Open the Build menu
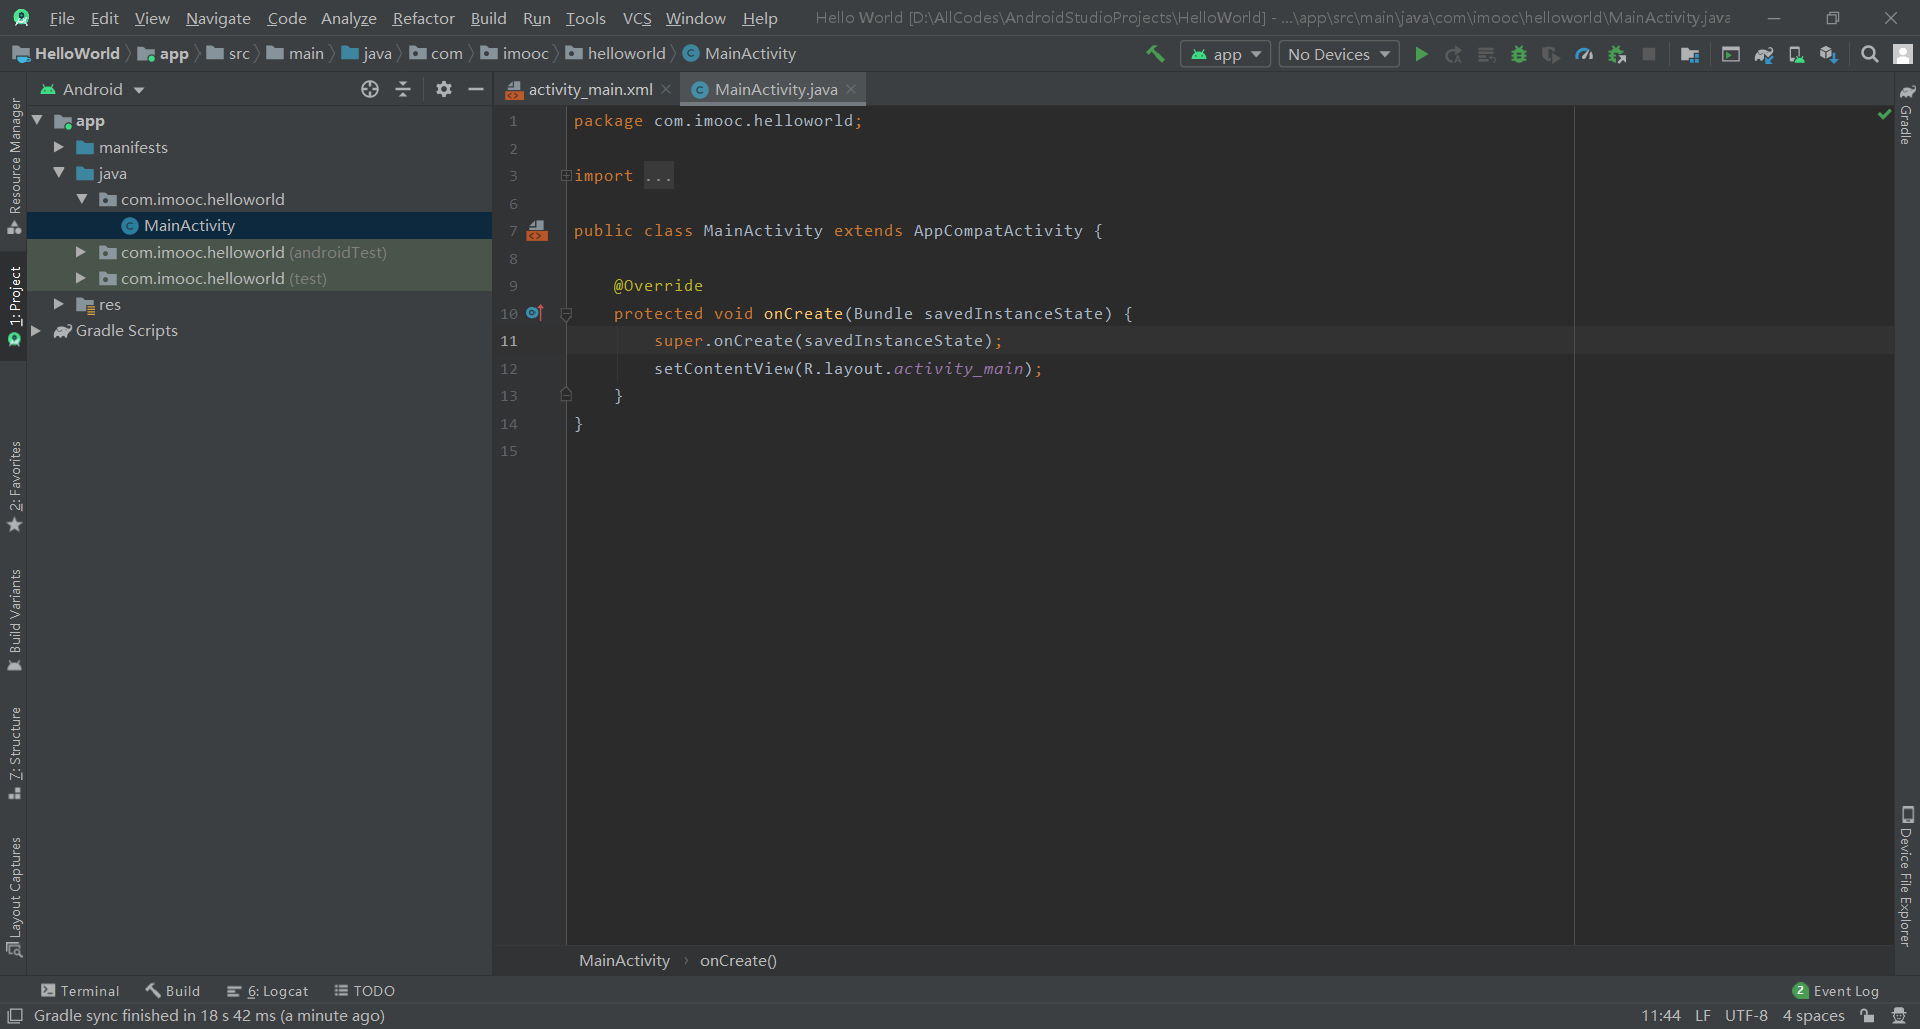Viewport: 1920px width, 1029px height. (x=488, y=18)
